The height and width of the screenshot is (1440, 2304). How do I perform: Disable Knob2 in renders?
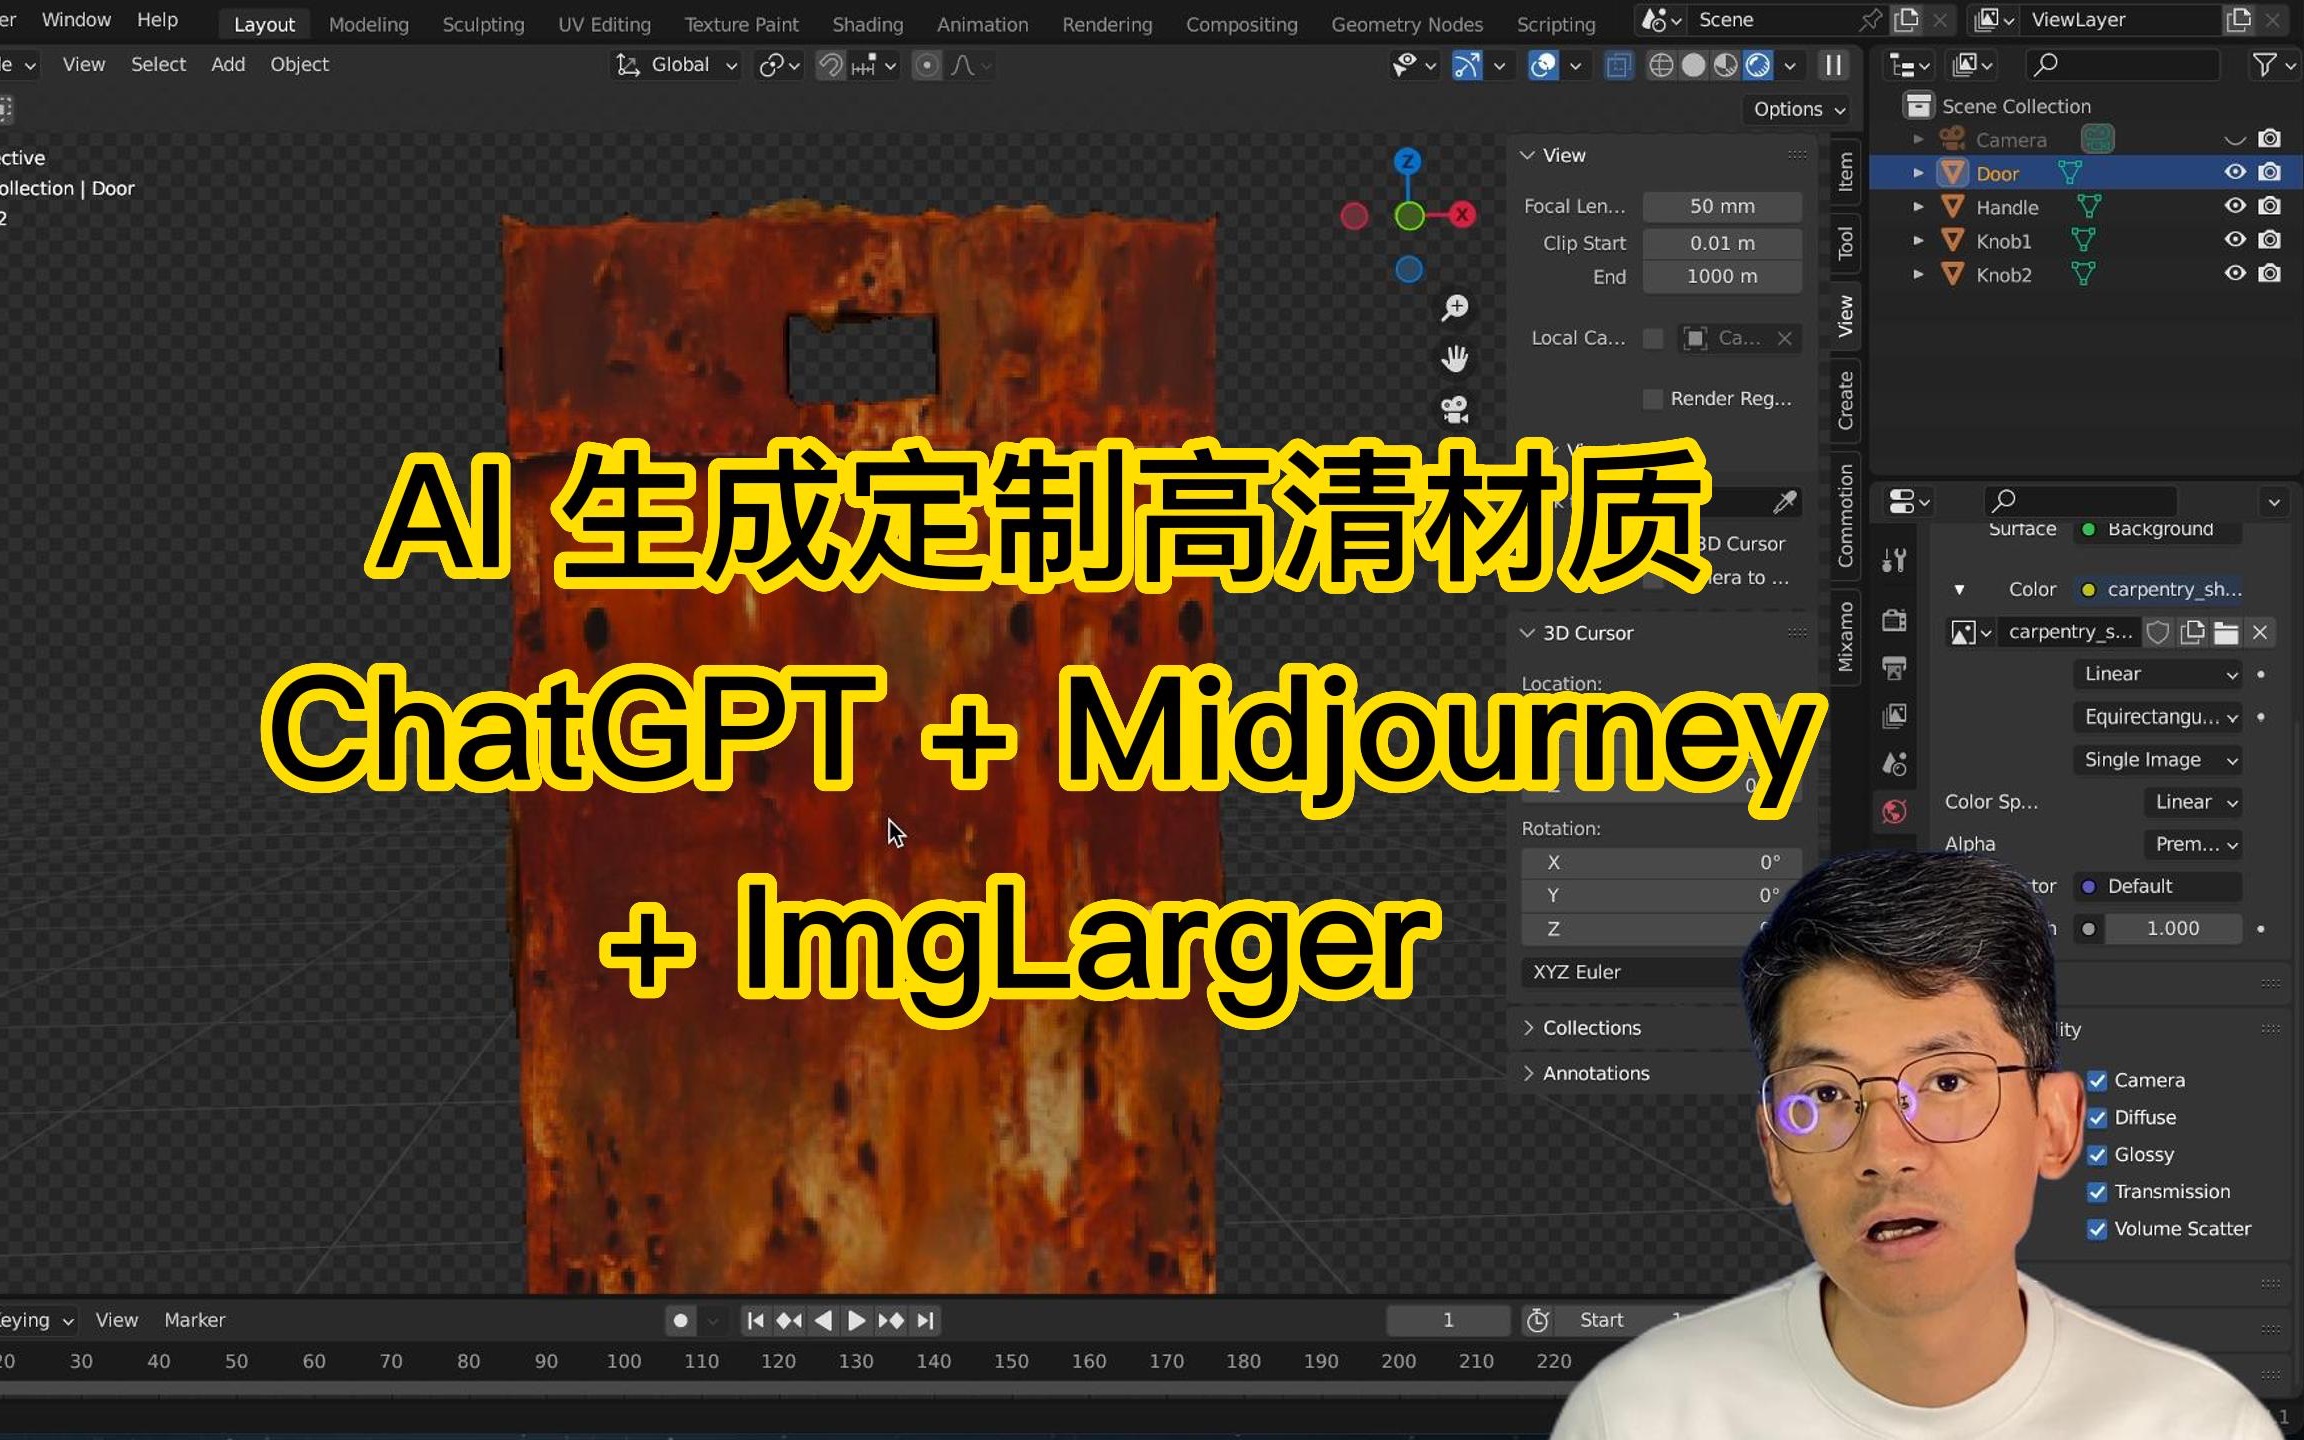coord(2270,273)
